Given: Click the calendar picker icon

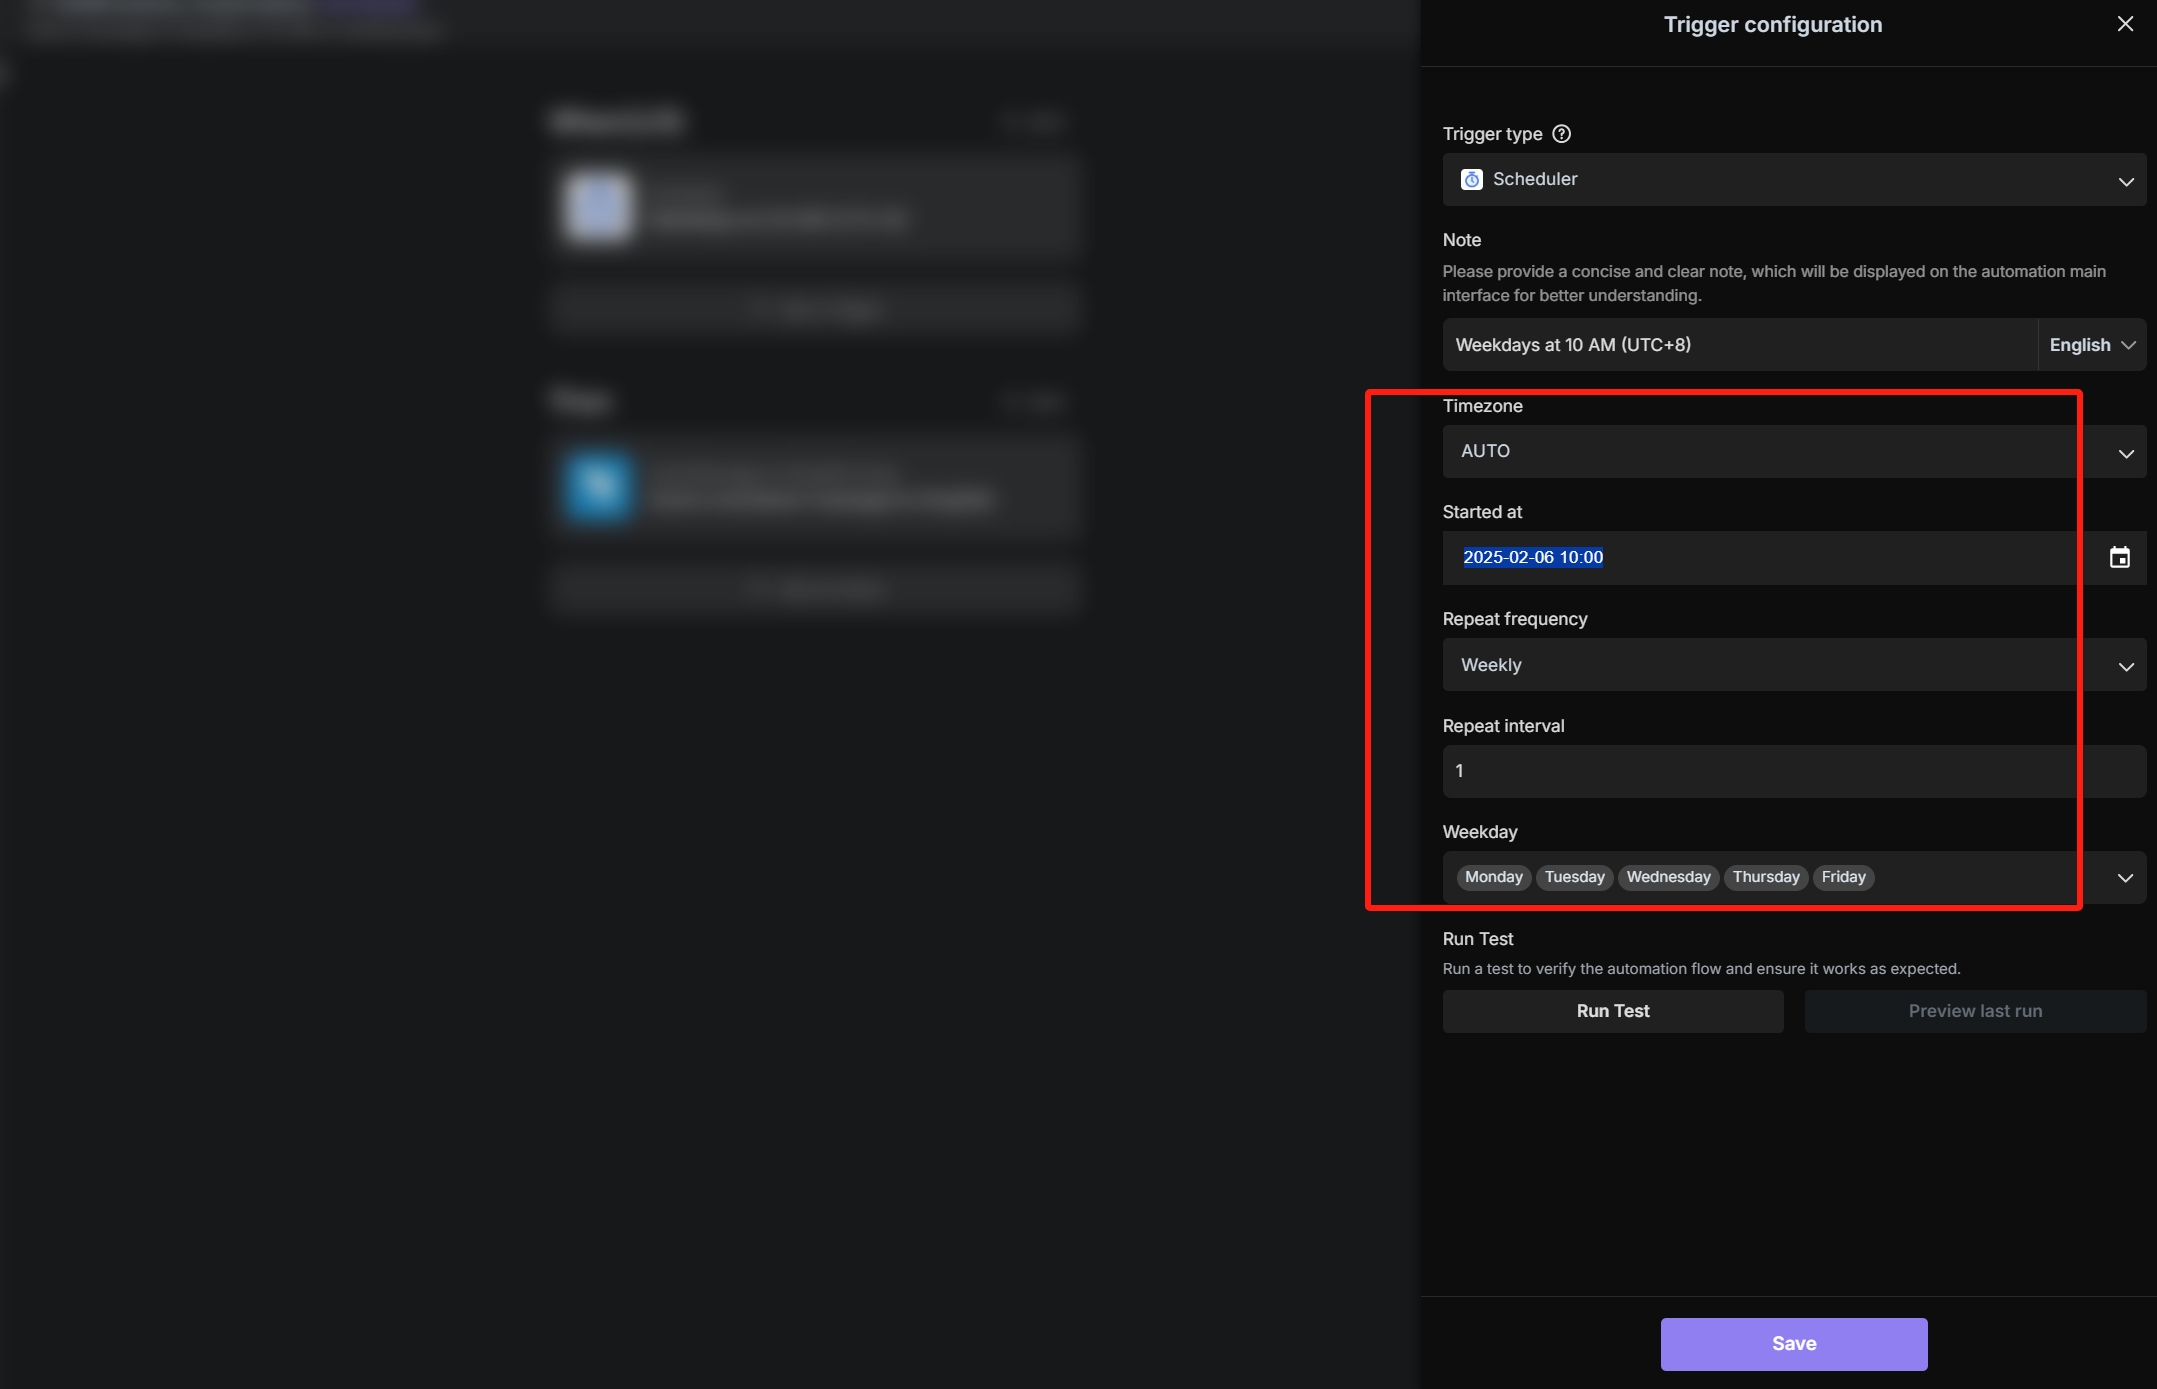Looking at the screenshot, I should 2121,557.
